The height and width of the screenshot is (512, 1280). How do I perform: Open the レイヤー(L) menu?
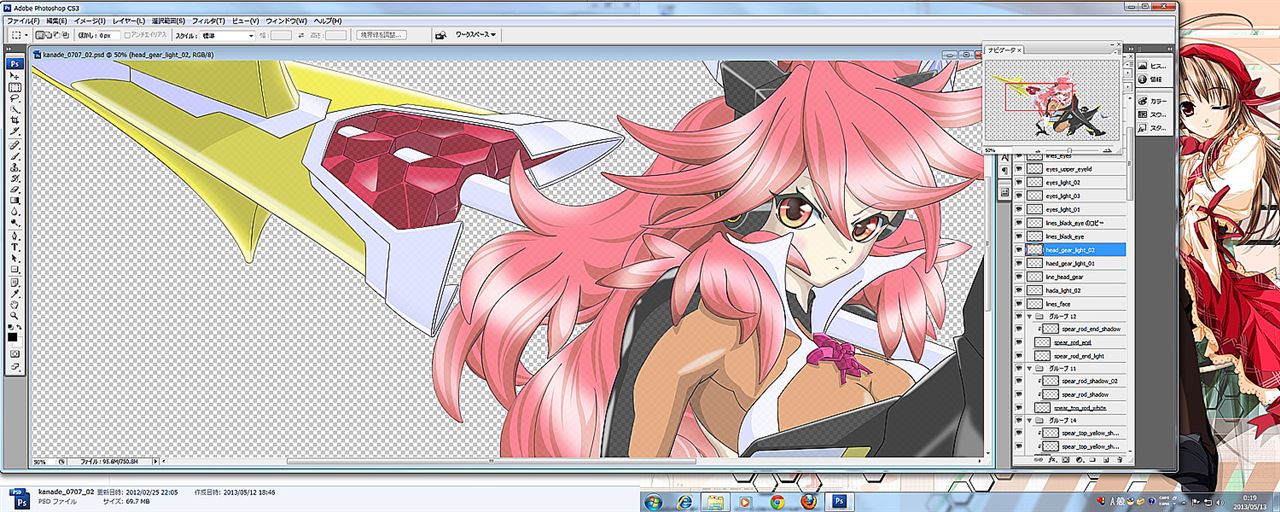(x=128, y=20)
